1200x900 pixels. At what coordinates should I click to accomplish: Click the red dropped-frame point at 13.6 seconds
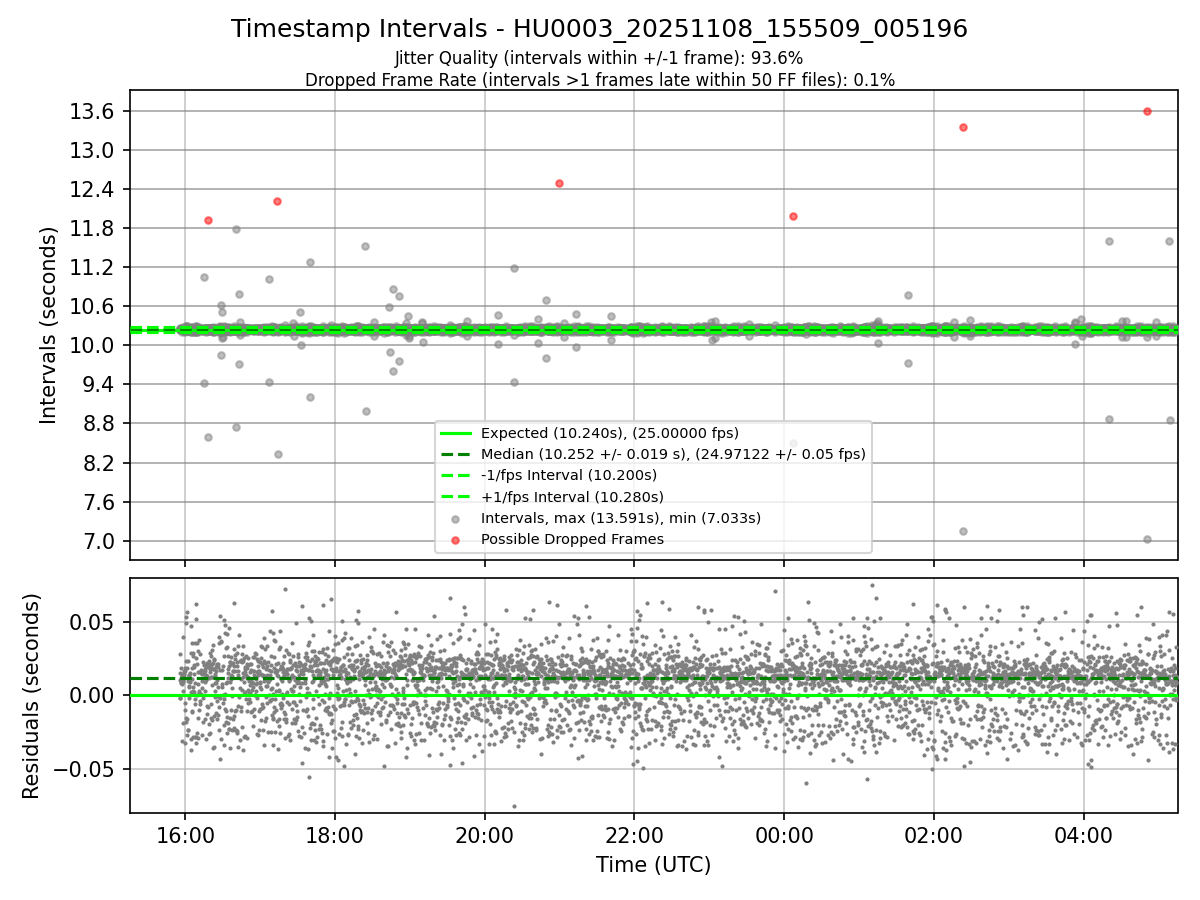pos(1147,111)
